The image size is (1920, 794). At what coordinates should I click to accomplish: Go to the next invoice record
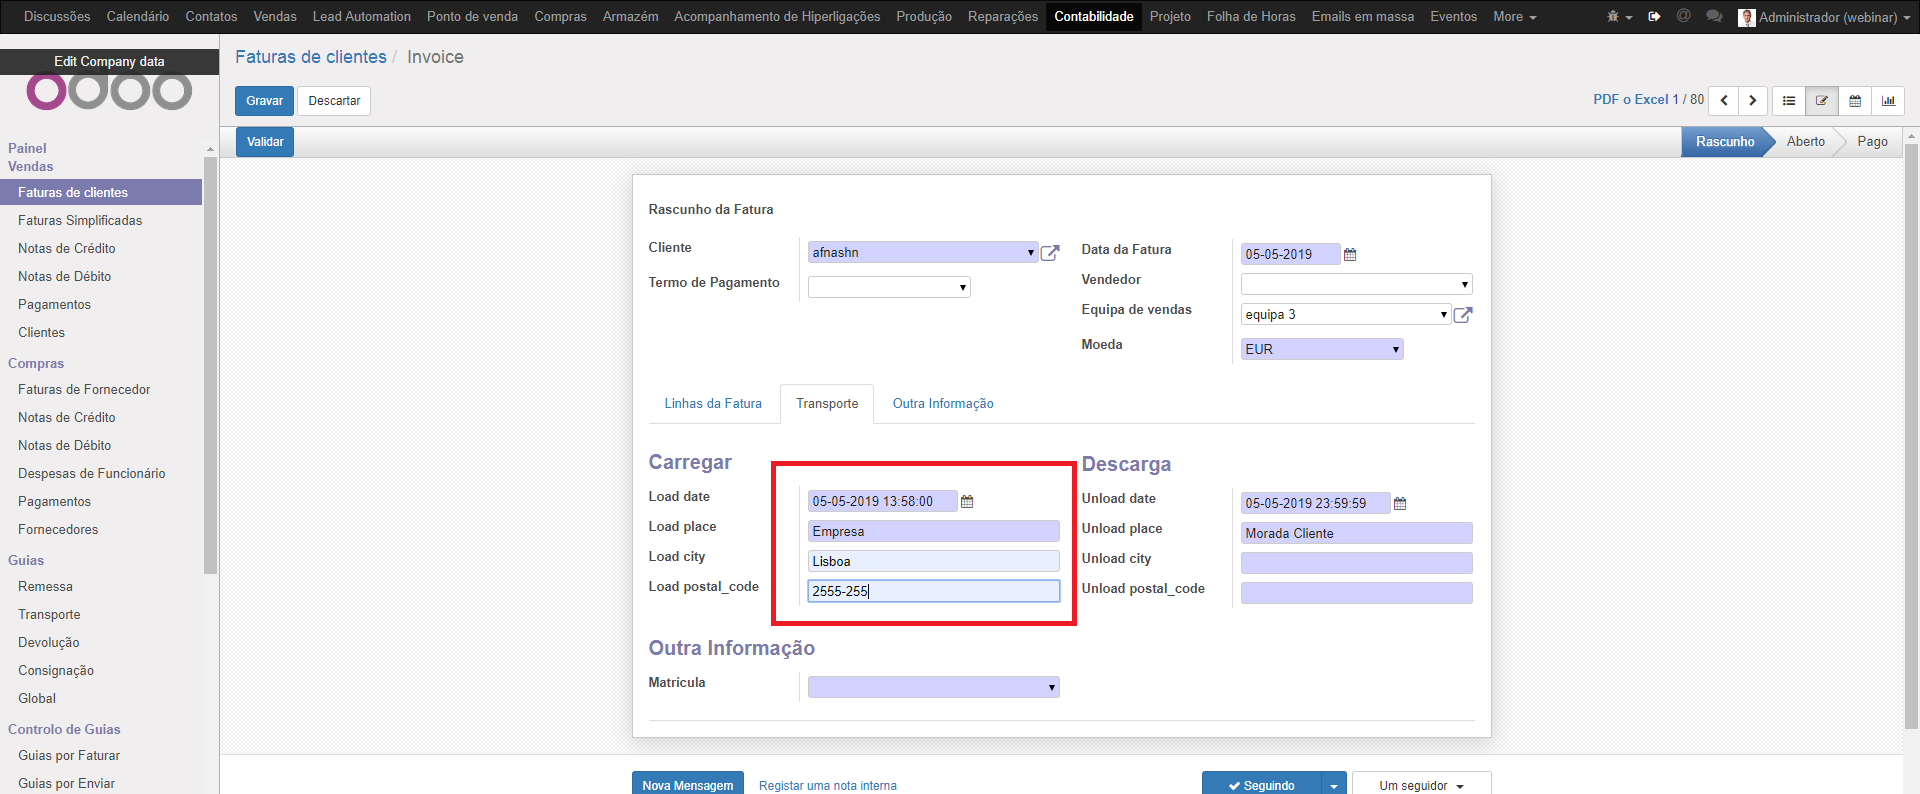pyautogui.click(x=1752, y=101)
